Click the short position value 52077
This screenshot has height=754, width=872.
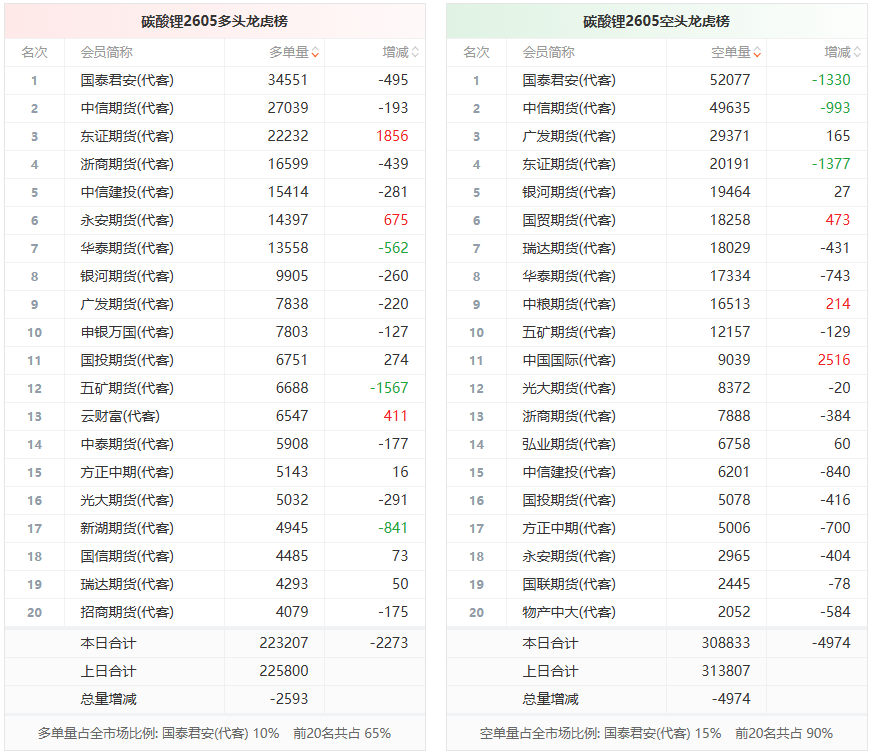[730, 80]
